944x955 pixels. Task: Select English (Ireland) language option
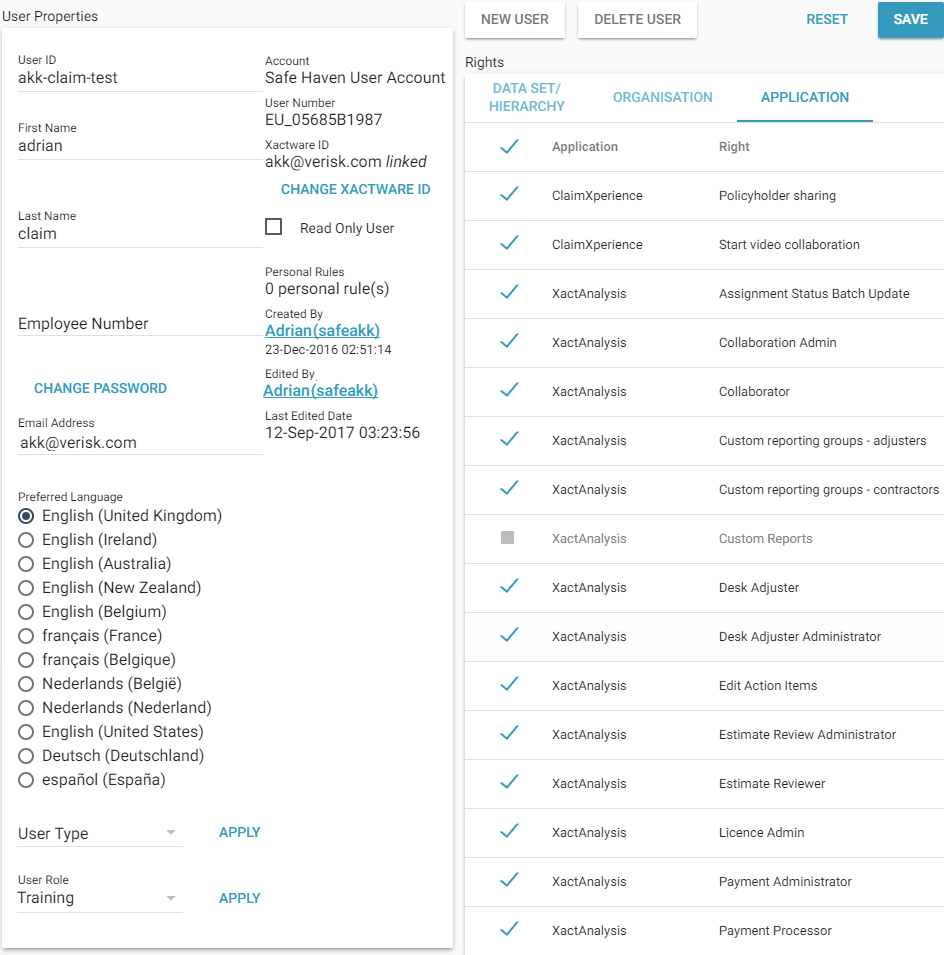[x=27, y=540]
